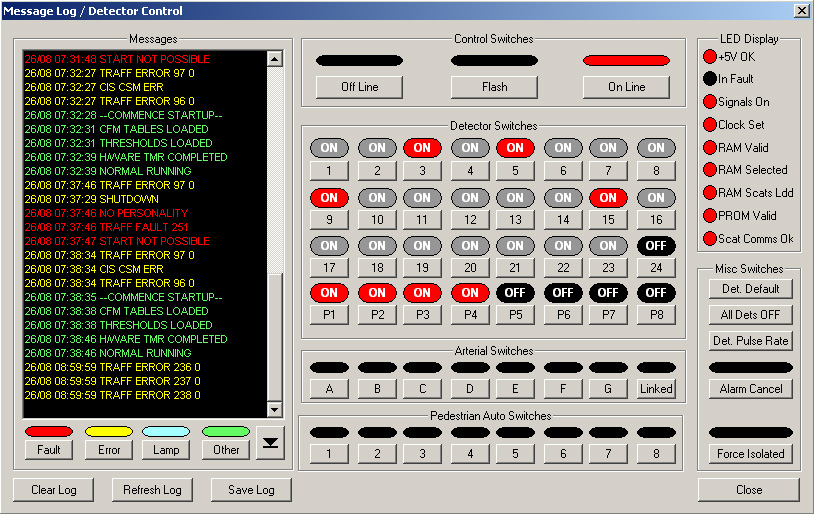Screen dimensions: 814x514
Task: Select arterial switch D
Action: (470, 389)
